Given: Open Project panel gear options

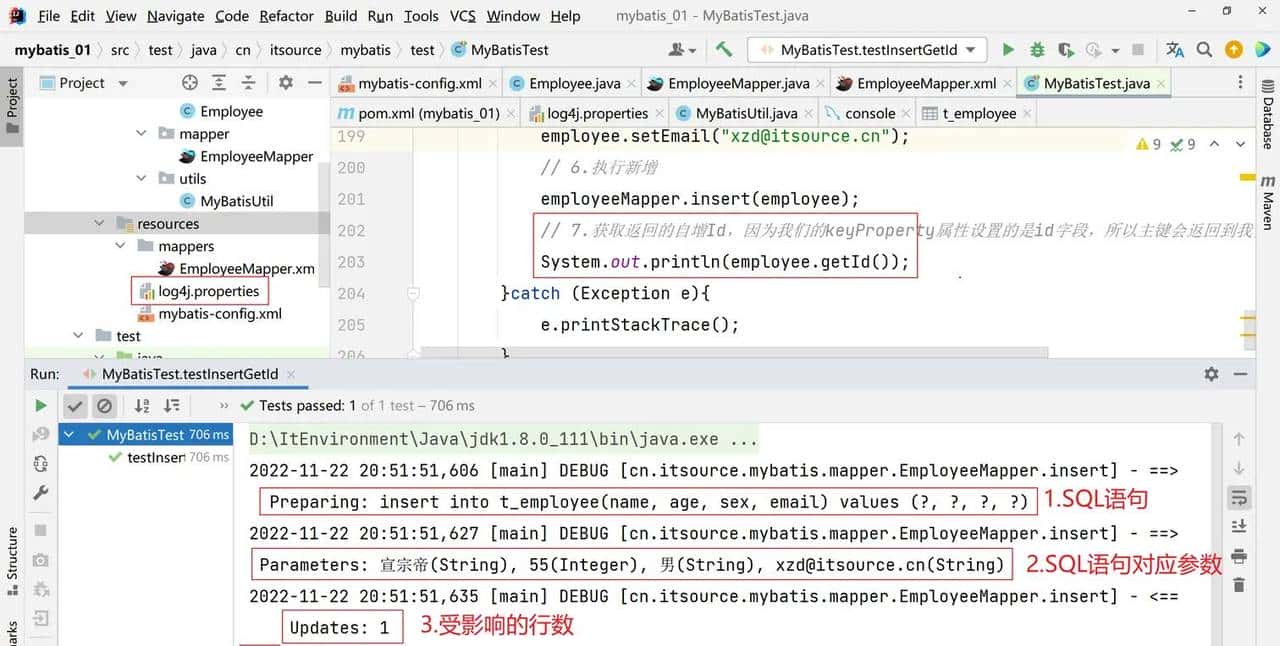Looking at the screenshot, I should (285, 83).
